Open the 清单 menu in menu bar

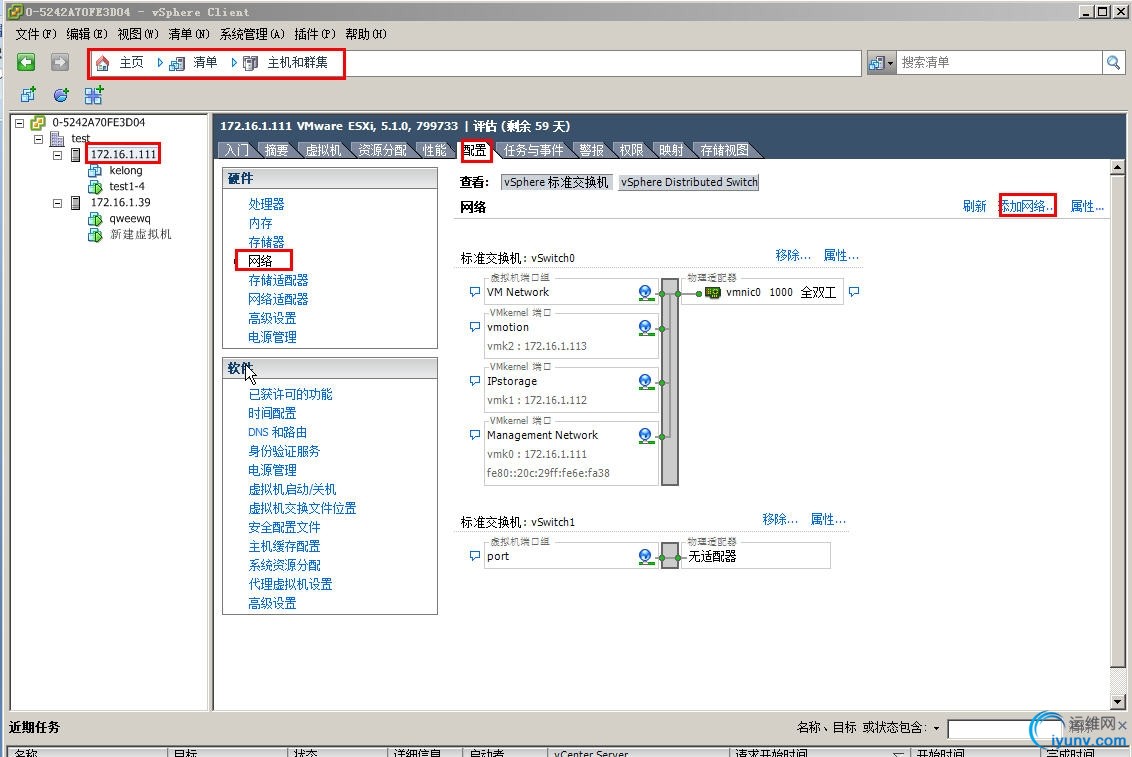189,34
